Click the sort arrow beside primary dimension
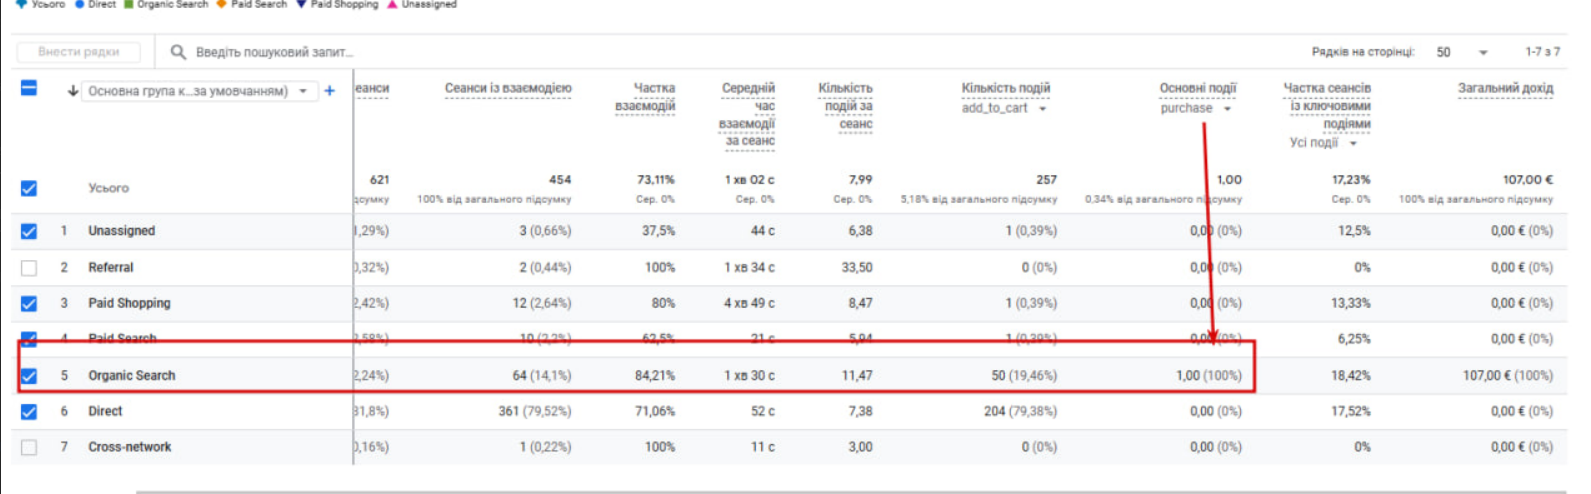1591x494 pixels. [x=72, y=91]
